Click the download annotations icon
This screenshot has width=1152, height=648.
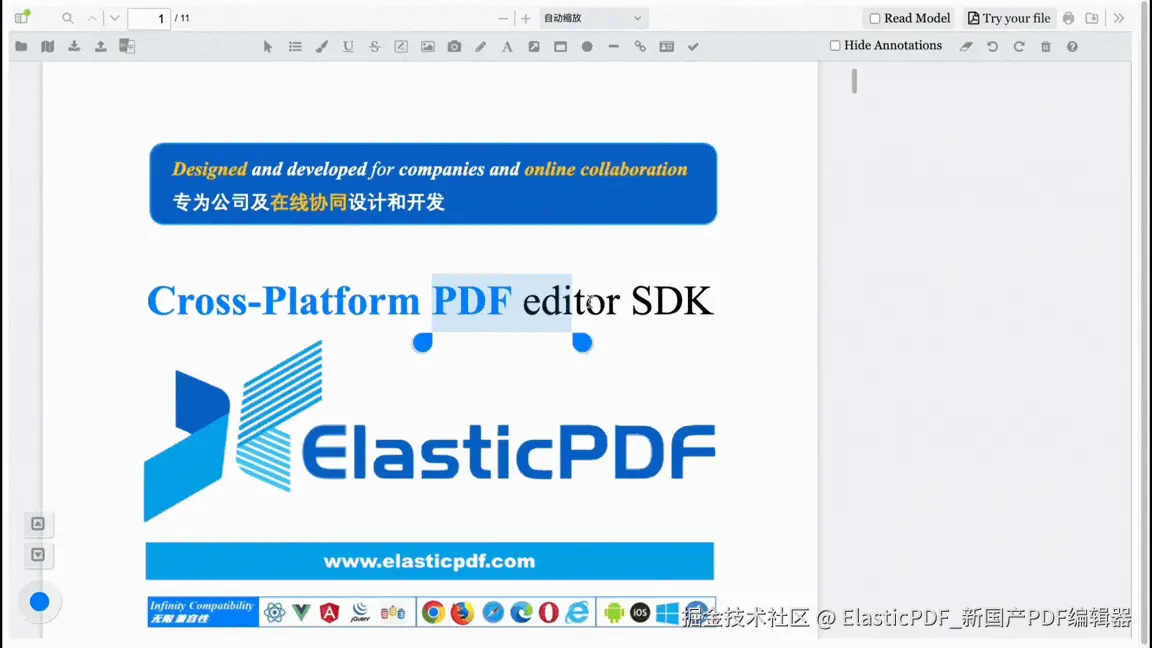(x=74, y=46)
